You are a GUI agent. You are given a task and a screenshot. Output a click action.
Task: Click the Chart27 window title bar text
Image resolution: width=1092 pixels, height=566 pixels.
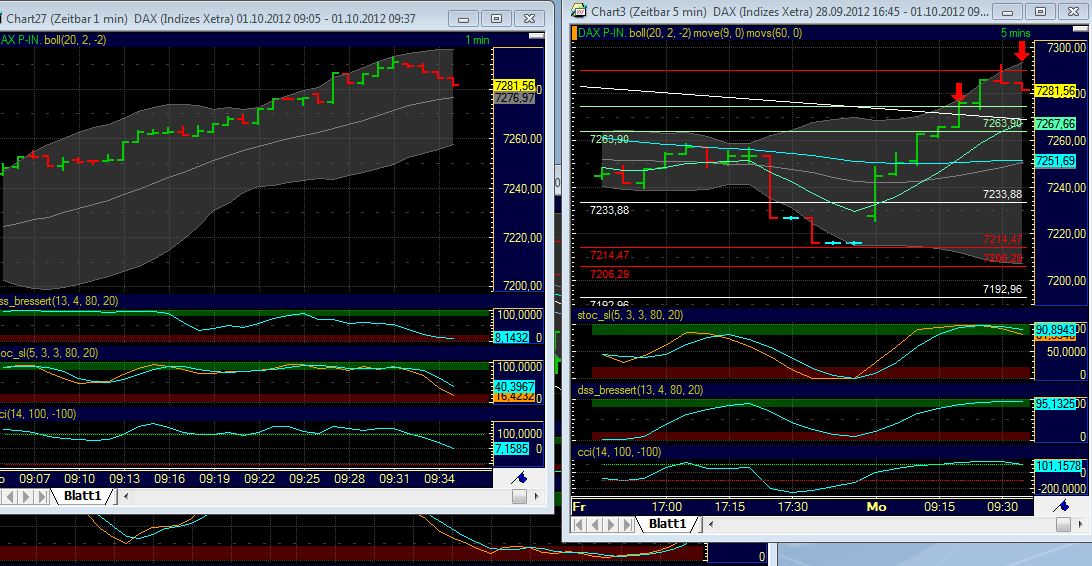(210, 19)
